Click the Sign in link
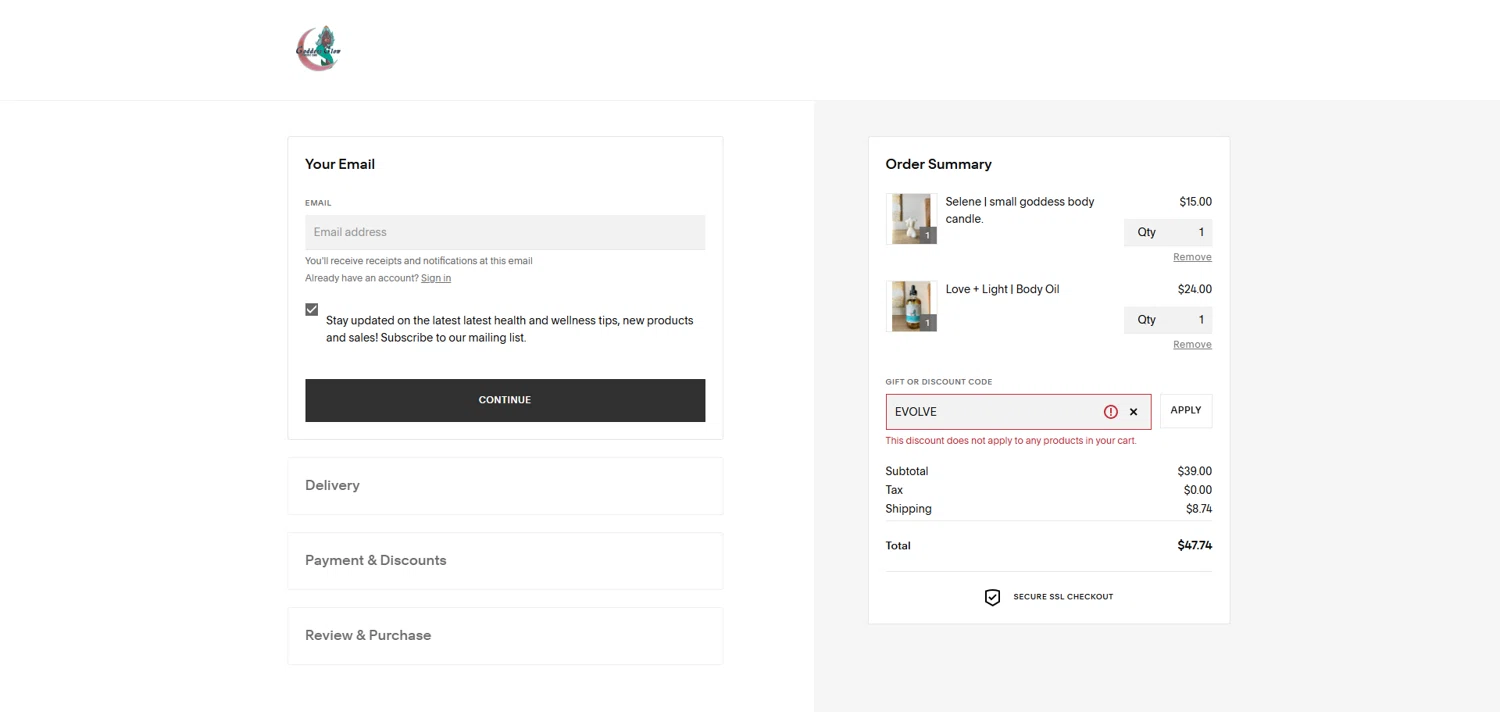1500x712 pixels. (x=436, y=278)
